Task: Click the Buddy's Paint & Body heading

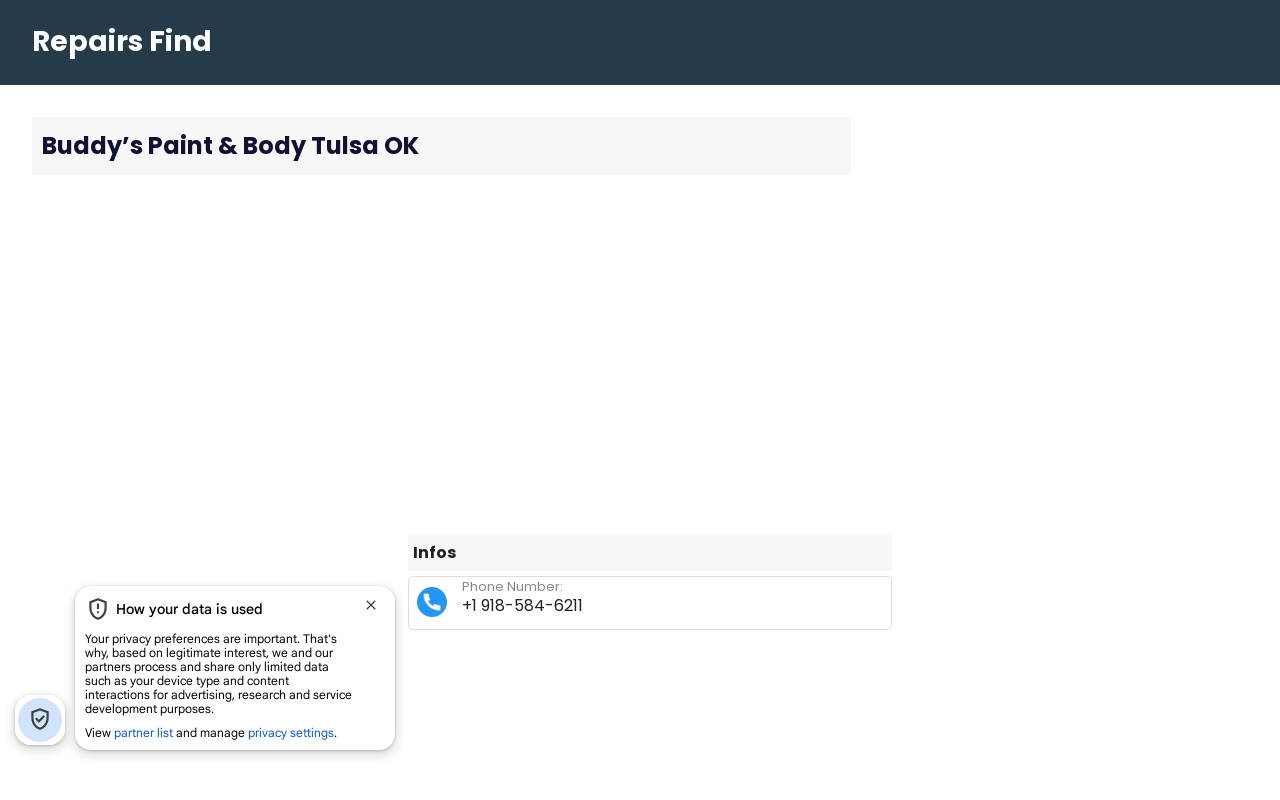Action: pyautogui.click(x=230, y=146)
